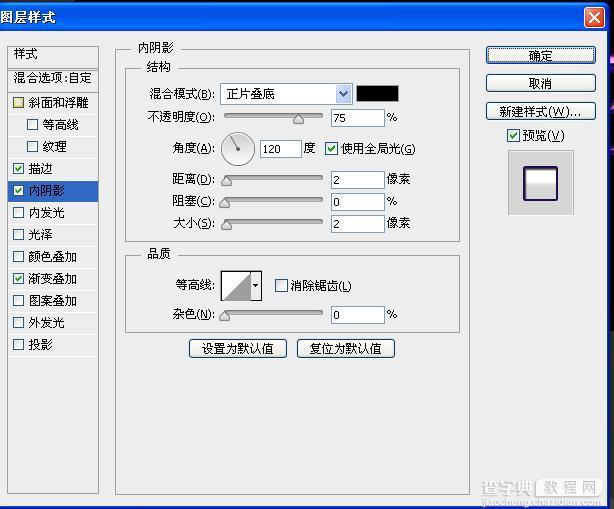Click the 杂色 percent value field
This screenshot has width=614, height=509.
click(358, 315)
